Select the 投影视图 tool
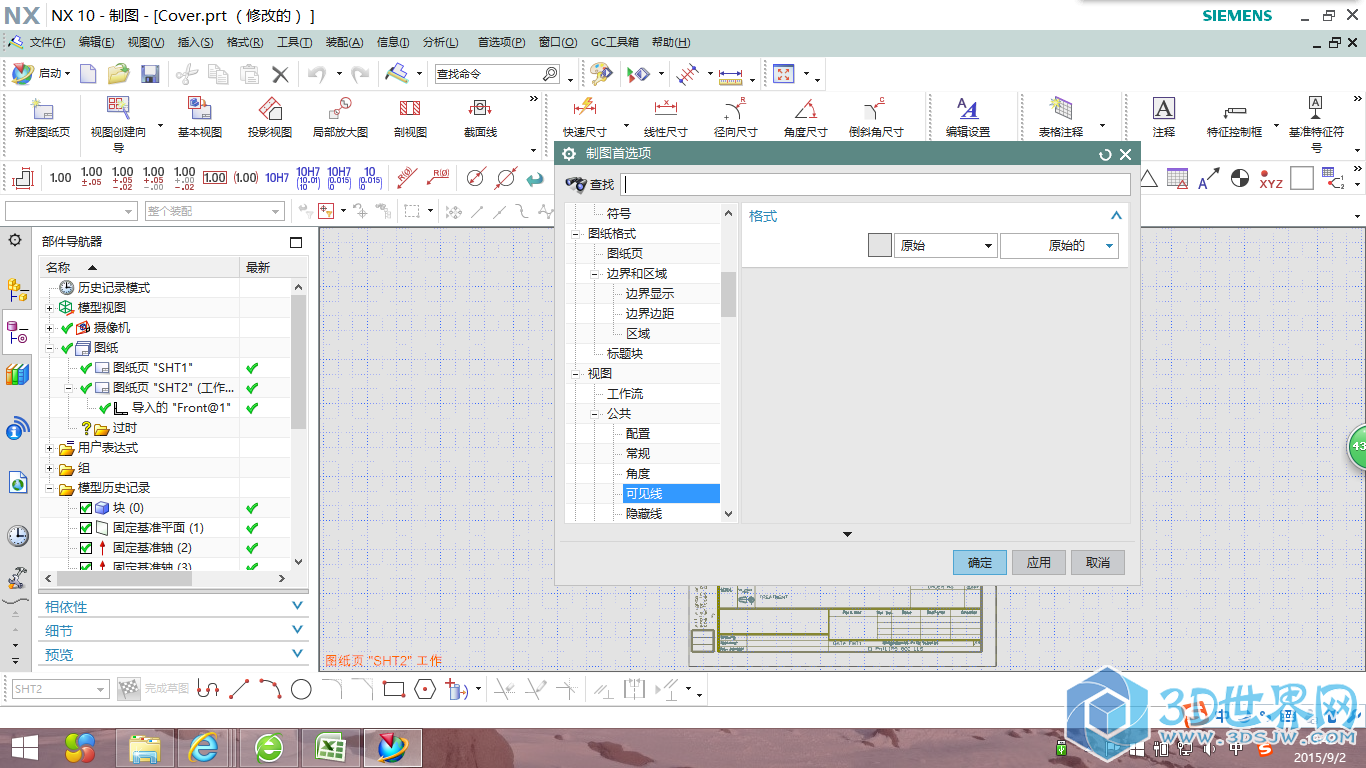 (270, 118)
